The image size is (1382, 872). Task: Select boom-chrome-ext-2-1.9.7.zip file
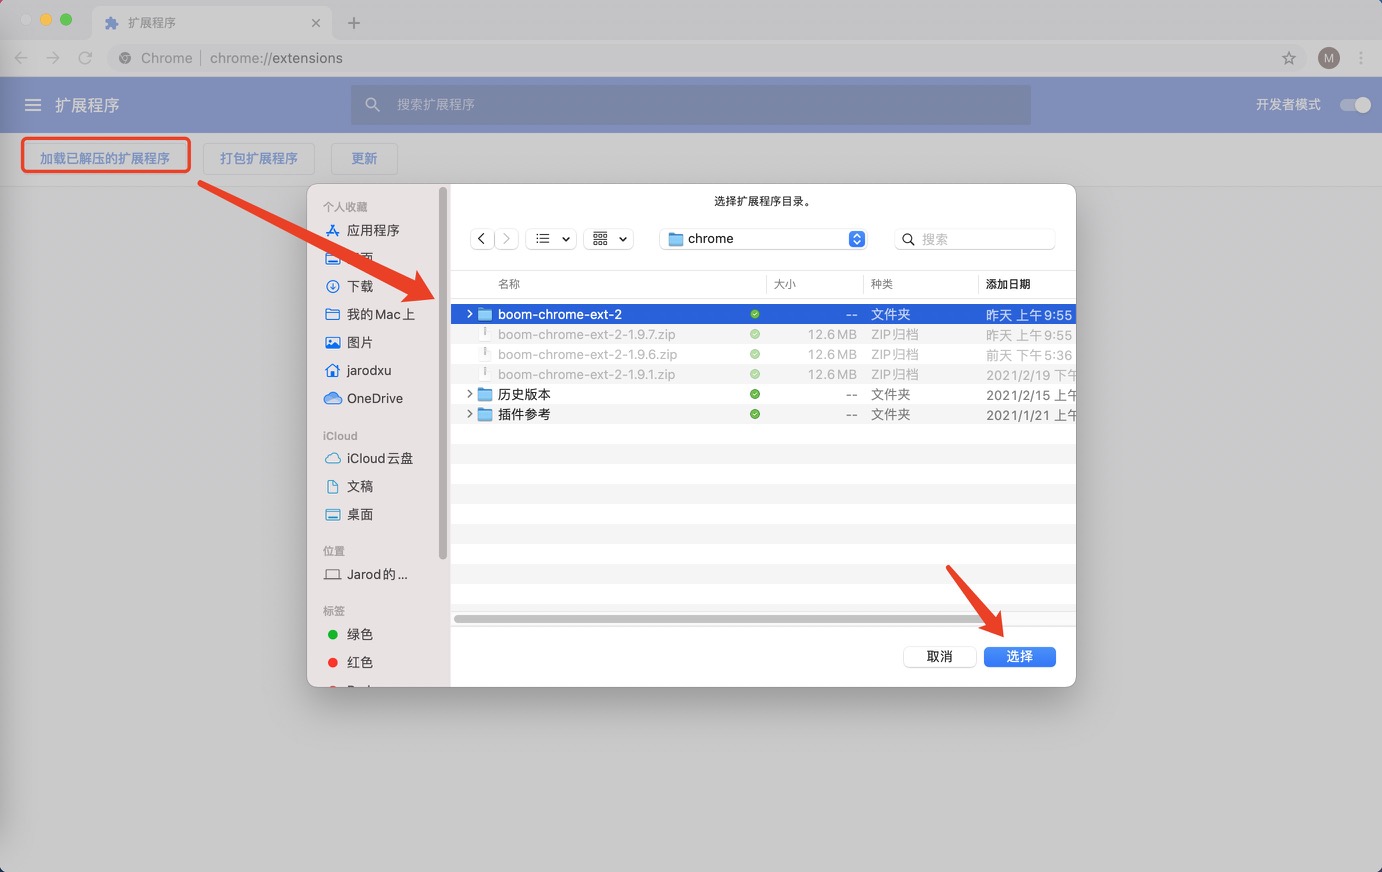[763, 334]
